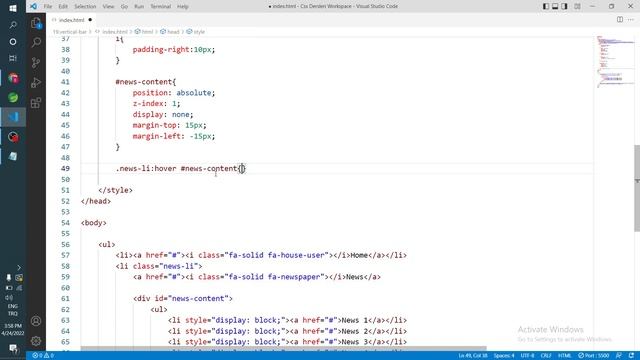This screenshot has width=640, height=360.
Task: Change file encoding UTF-8
Action: click(527, 356)
